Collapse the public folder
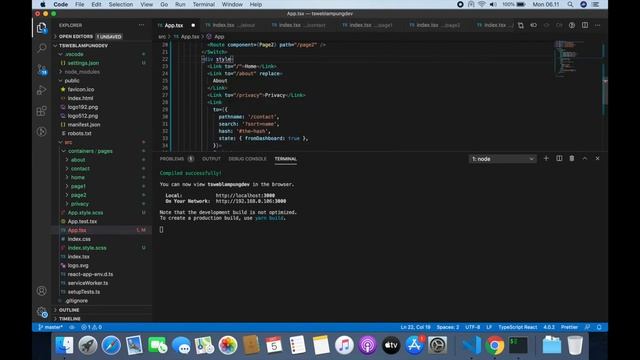Viewport: 640px width, 360px height. point(72,80)
